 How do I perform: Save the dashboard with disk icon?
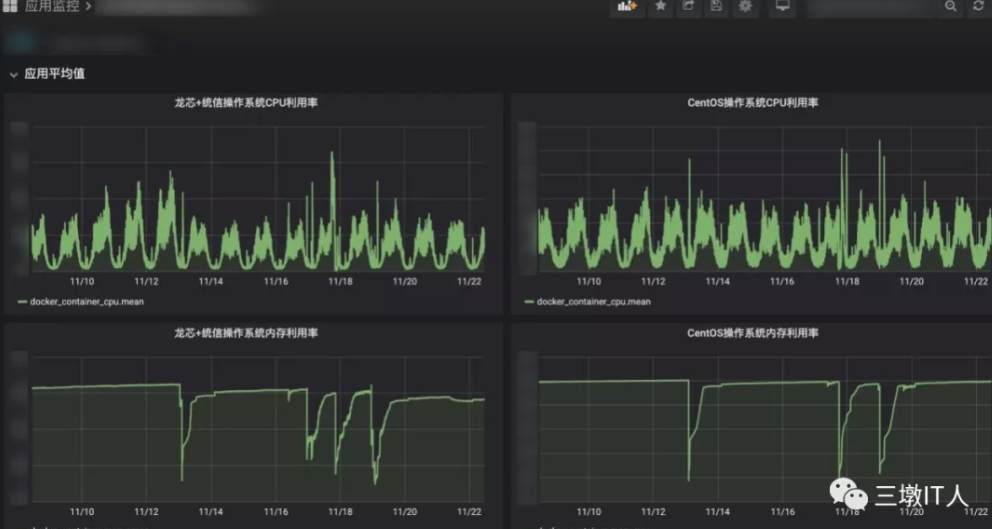716,7
